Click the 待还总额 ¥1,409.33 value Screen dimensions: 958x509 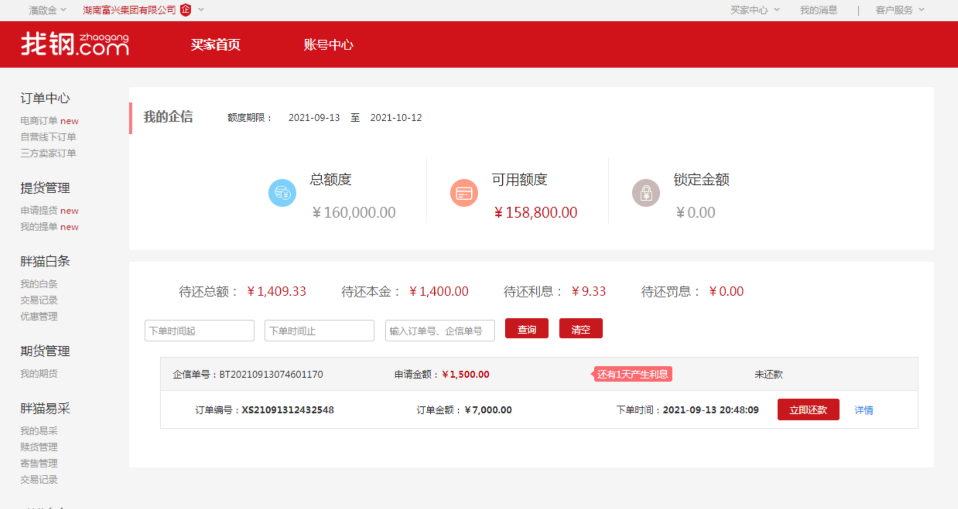(x=276, y=291)
